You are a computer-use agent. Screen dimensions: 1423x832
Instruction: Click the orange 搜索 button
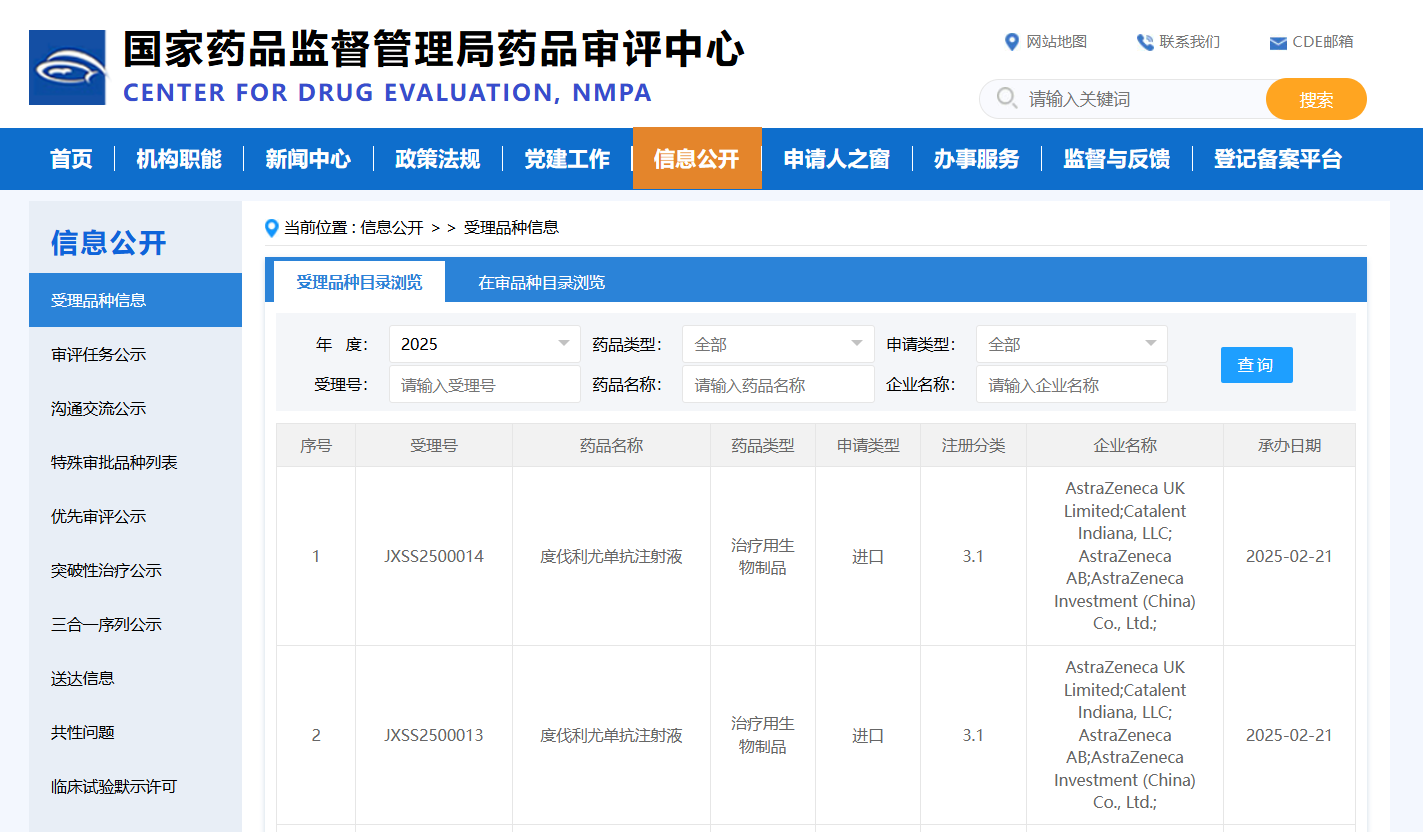[x=1316, y=99]
